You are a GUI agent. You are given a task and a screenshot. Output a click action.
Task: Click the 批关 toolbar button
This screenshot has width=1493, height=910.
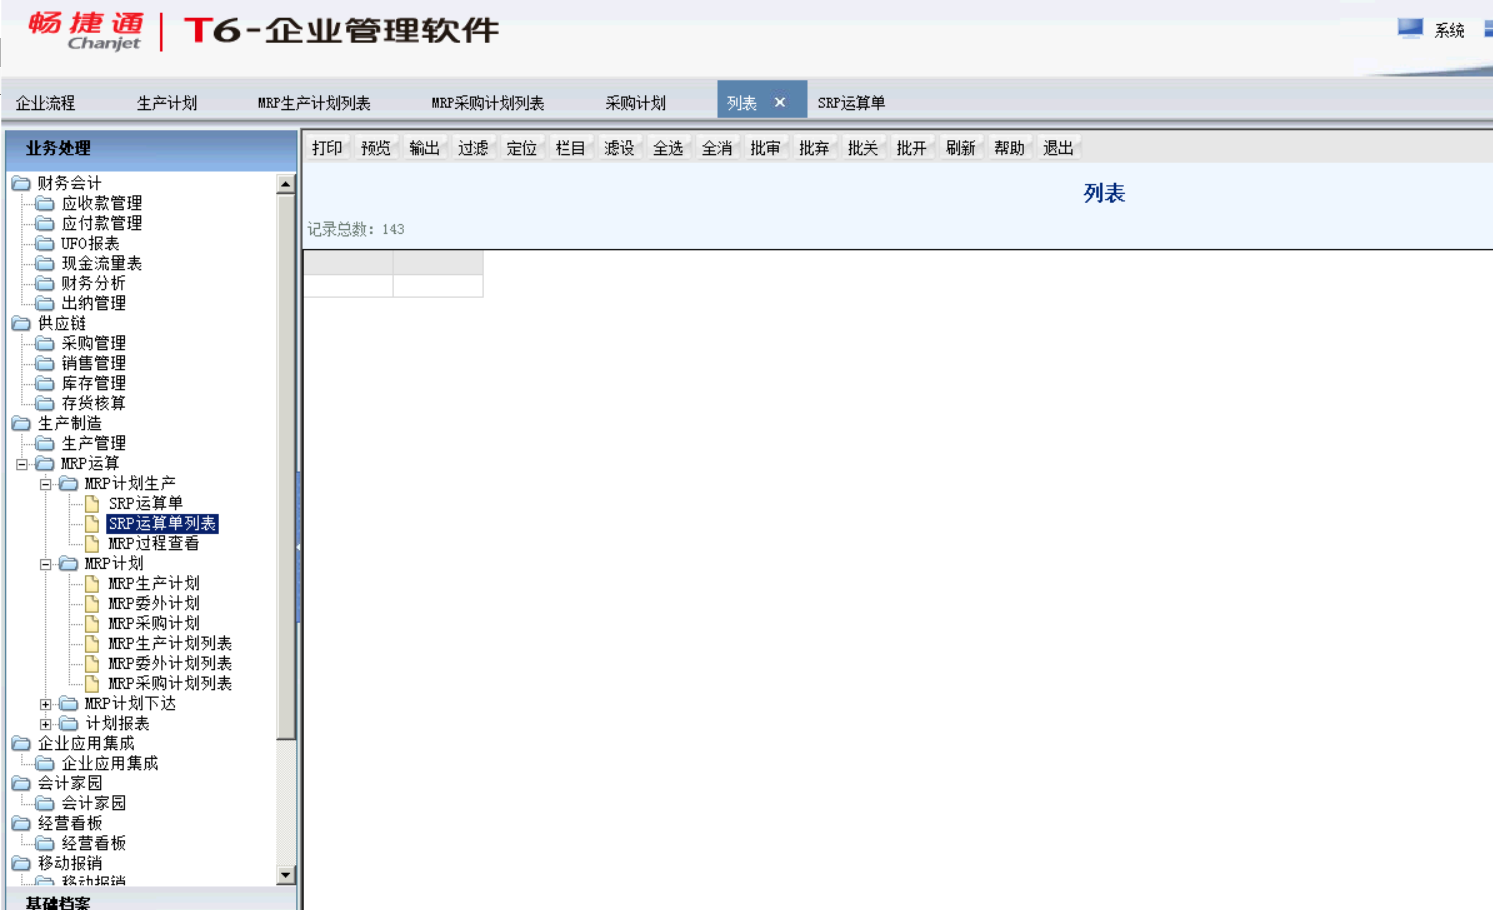(863, 148)
